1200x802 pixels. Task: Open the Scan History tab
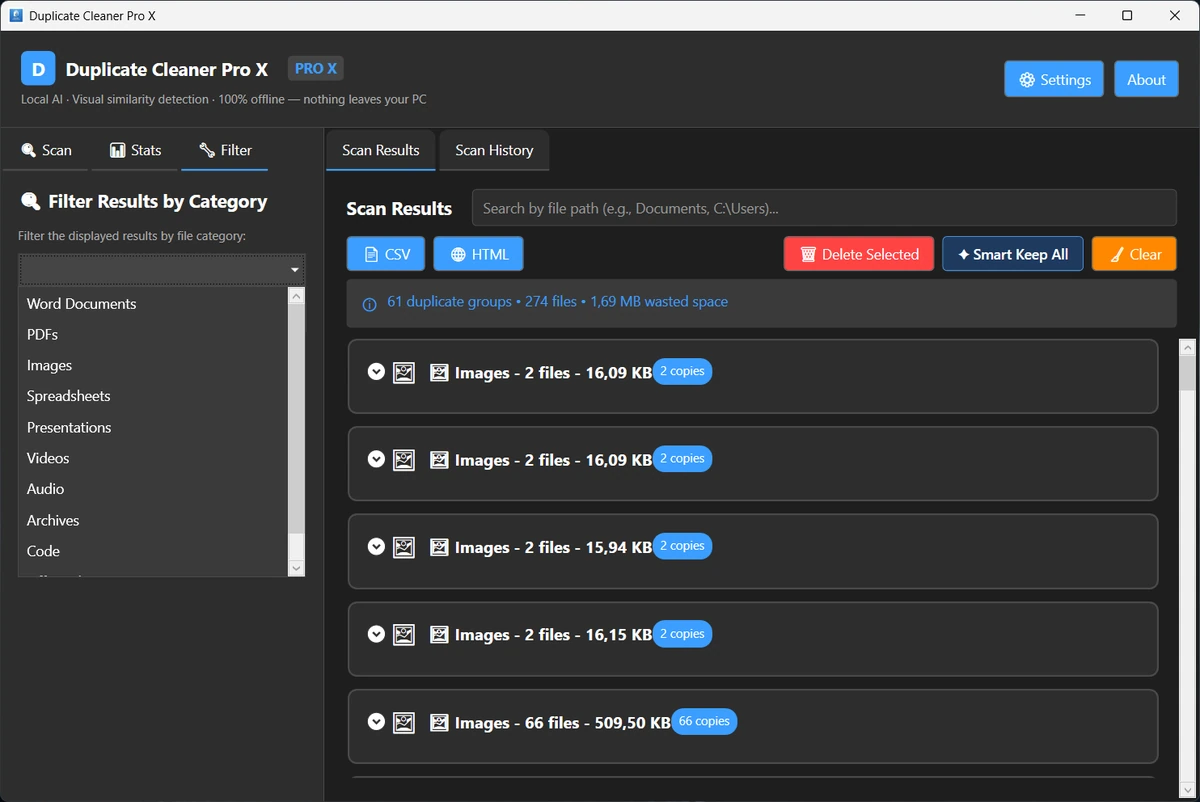click(494, 150)
